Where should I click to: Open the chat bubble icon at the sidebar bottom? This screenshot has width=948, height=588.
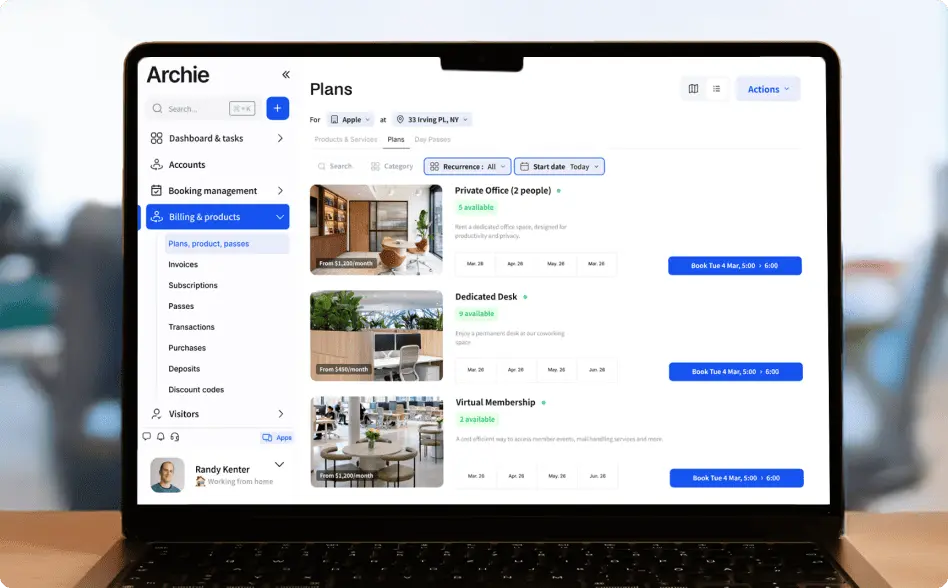(x=147, y=437)
